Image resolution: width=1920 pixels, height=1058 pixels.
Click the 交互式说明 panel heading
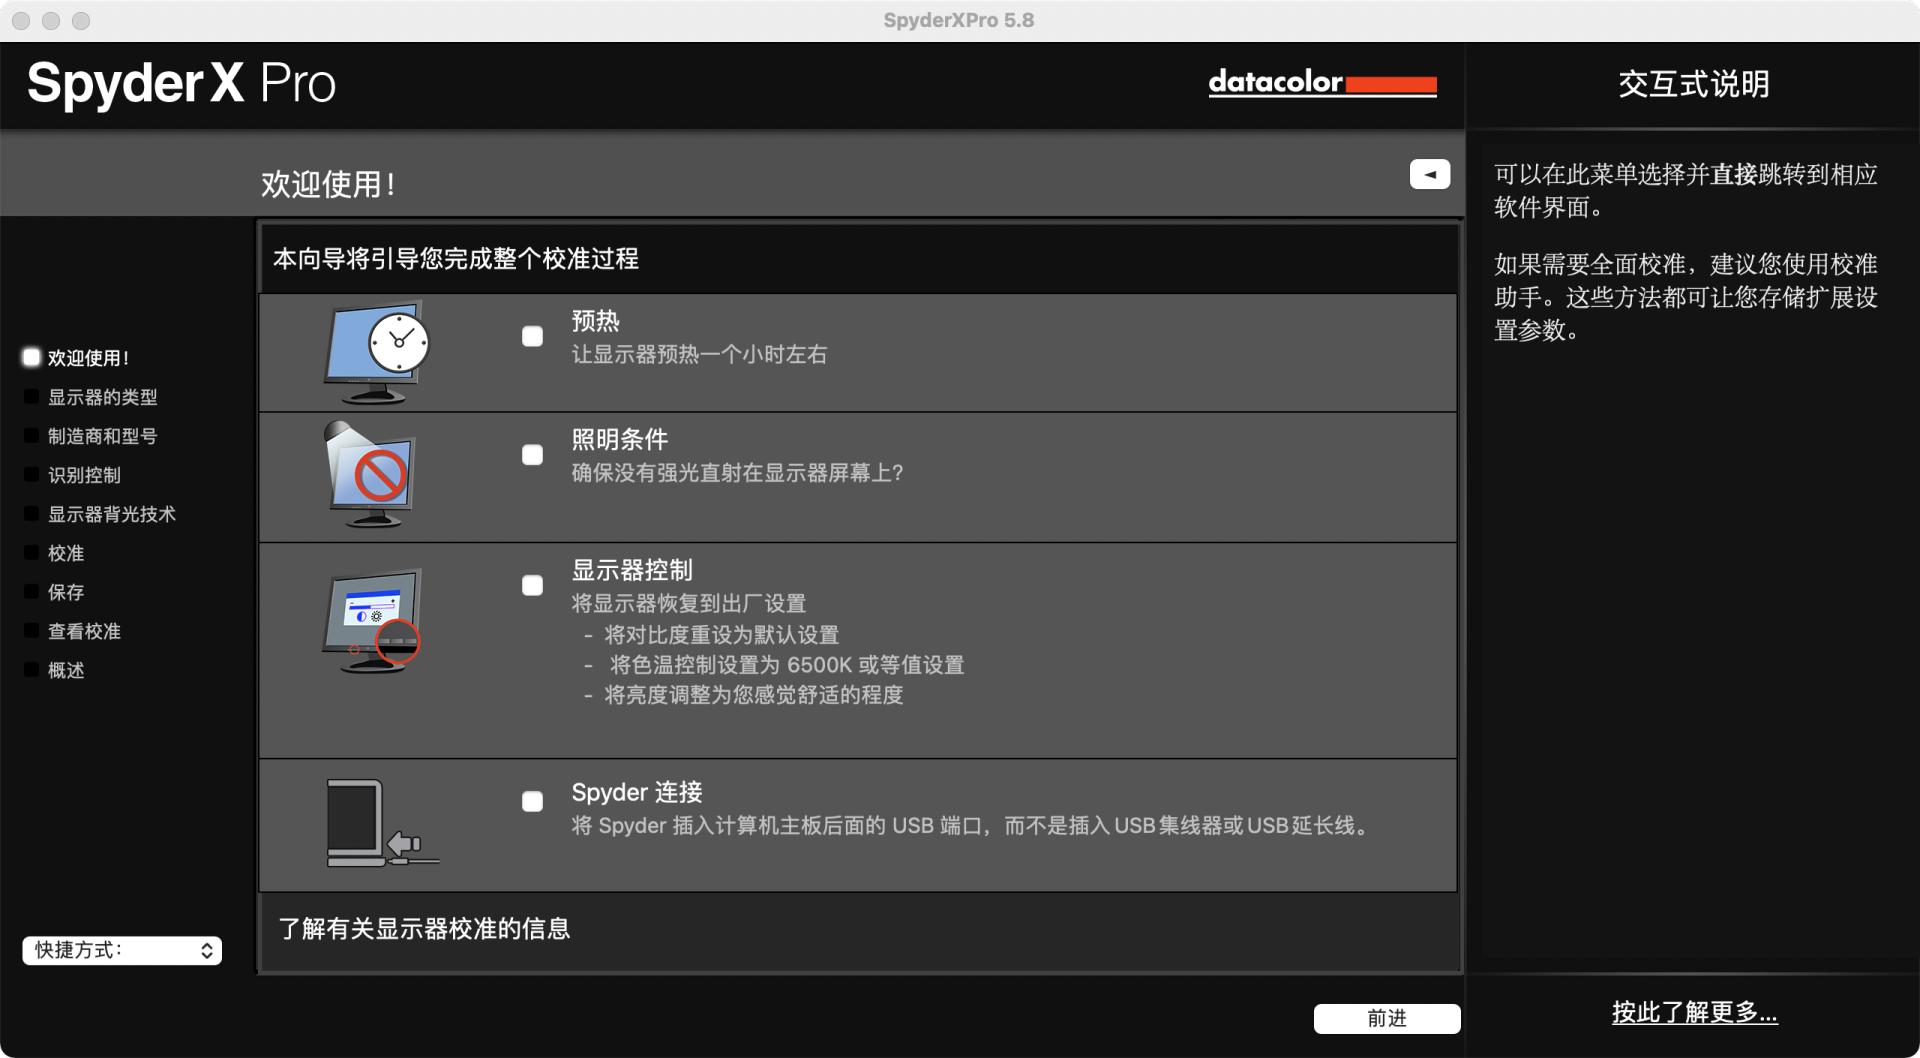click(1694, 84)
